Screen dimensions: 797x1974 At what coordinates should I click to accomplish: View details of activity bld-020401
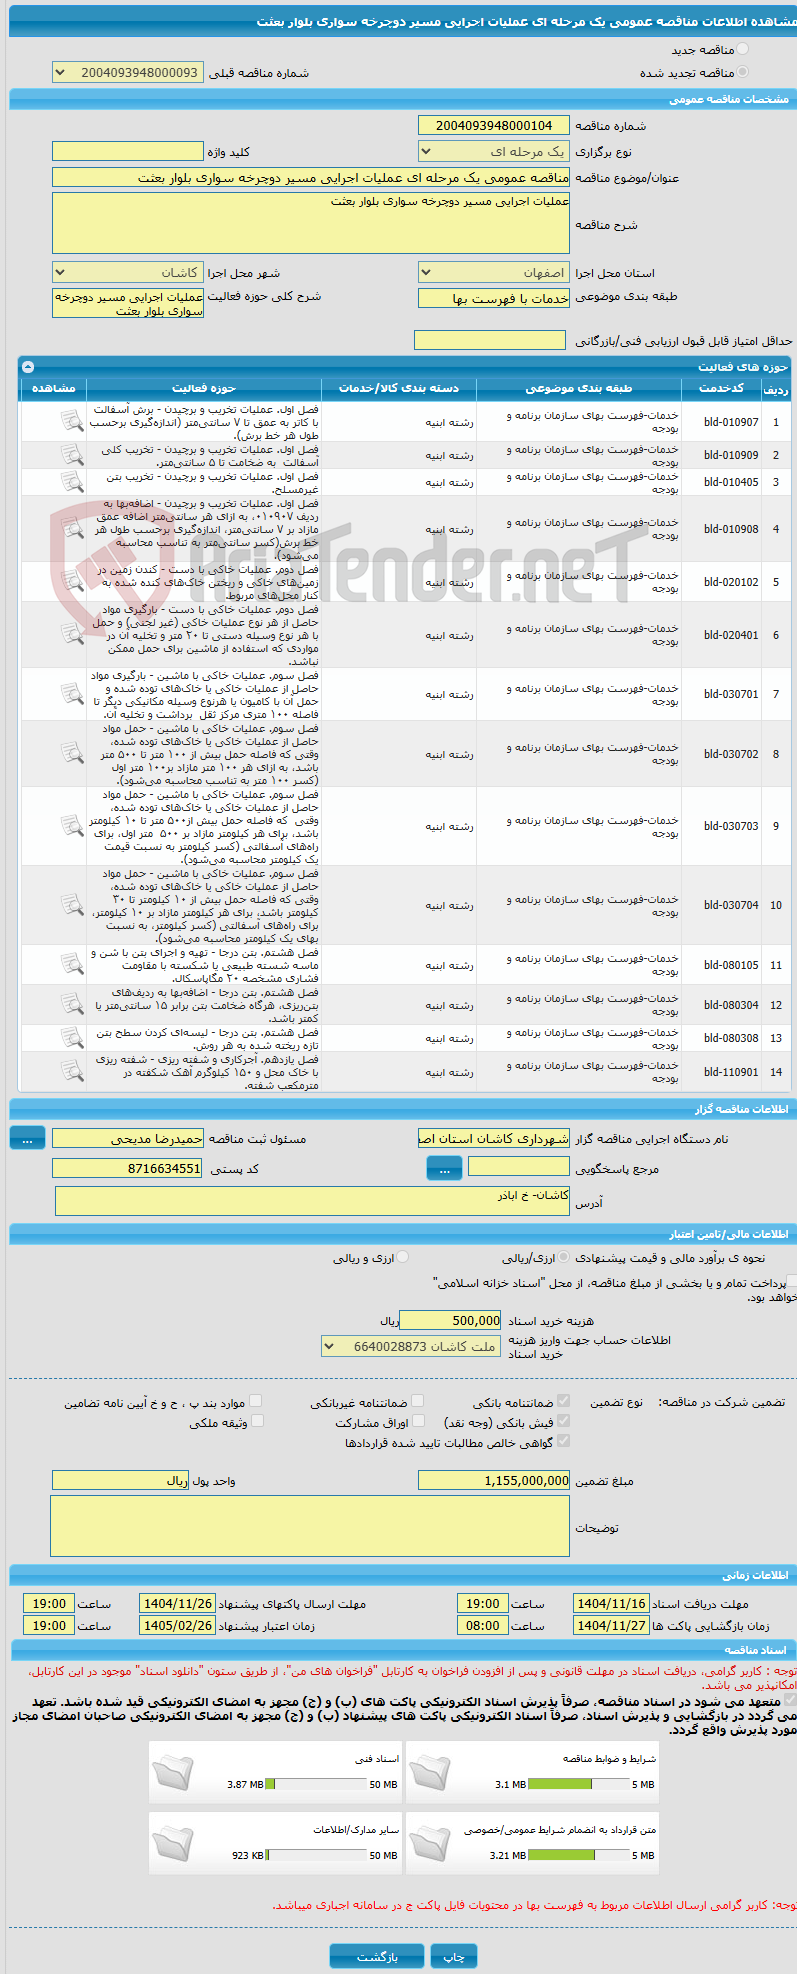coord(71,634)
